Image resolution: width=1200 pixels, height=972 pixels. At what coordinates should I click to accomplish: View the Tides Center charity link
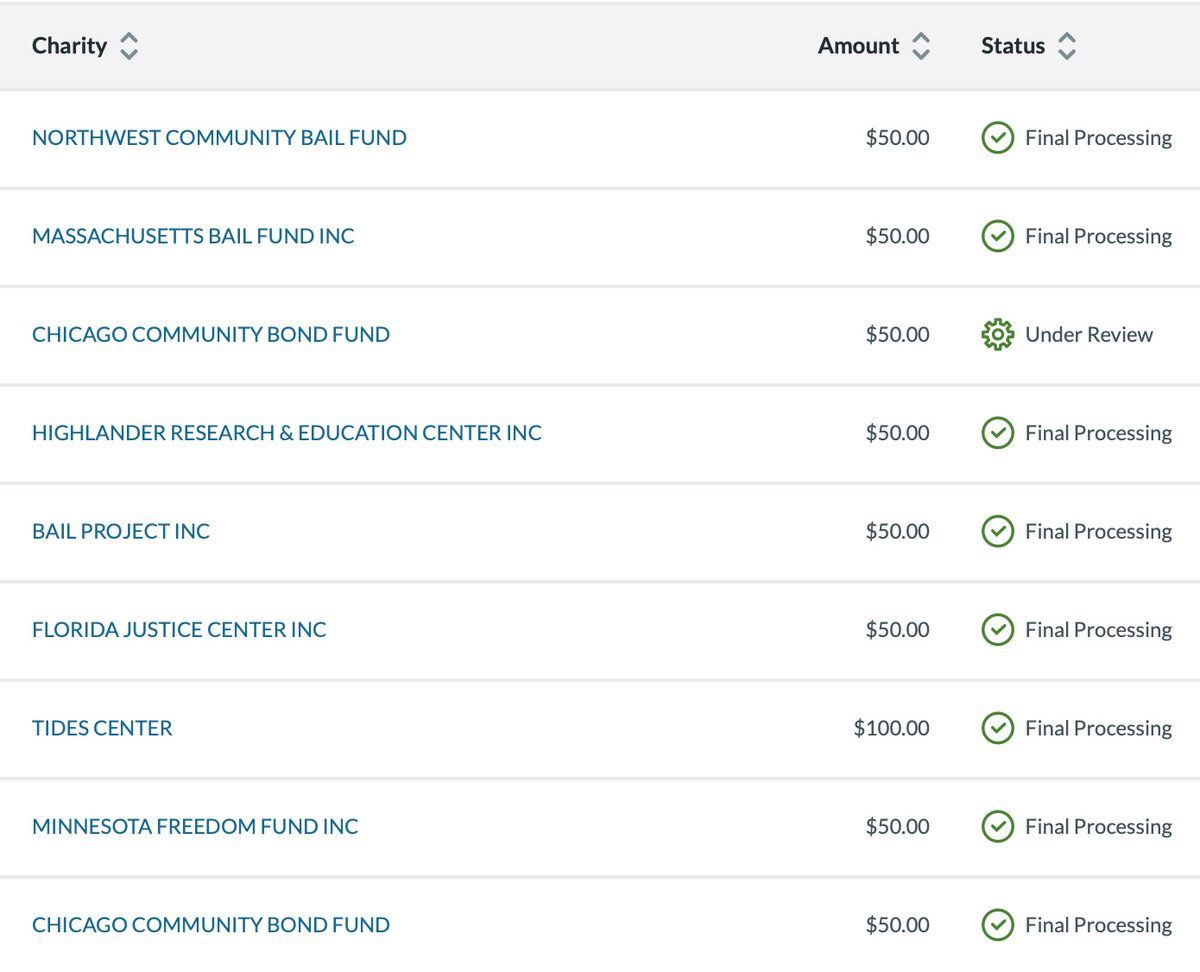pyautogui.click(x=102, y=728)
